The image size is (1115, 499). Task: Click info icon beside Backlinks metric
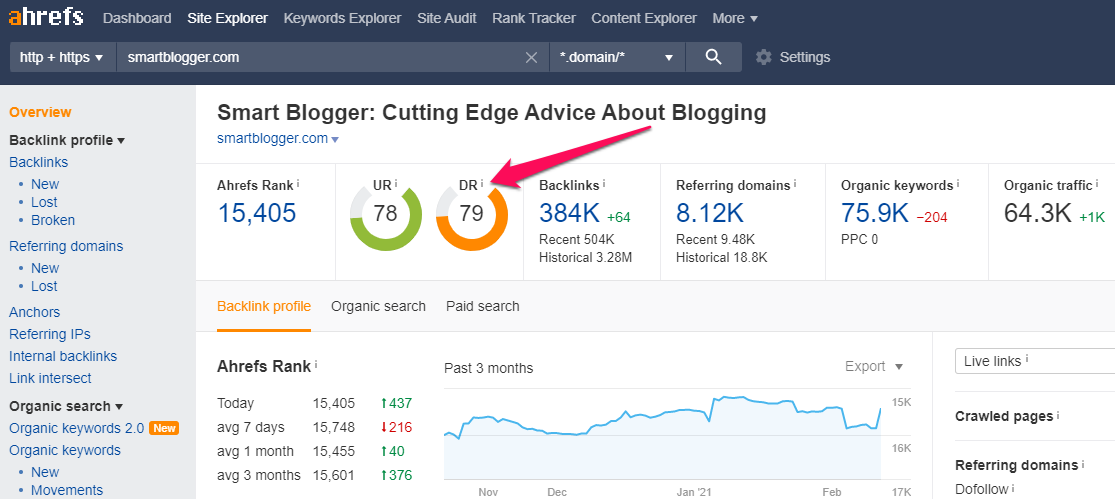pos(604,183)
